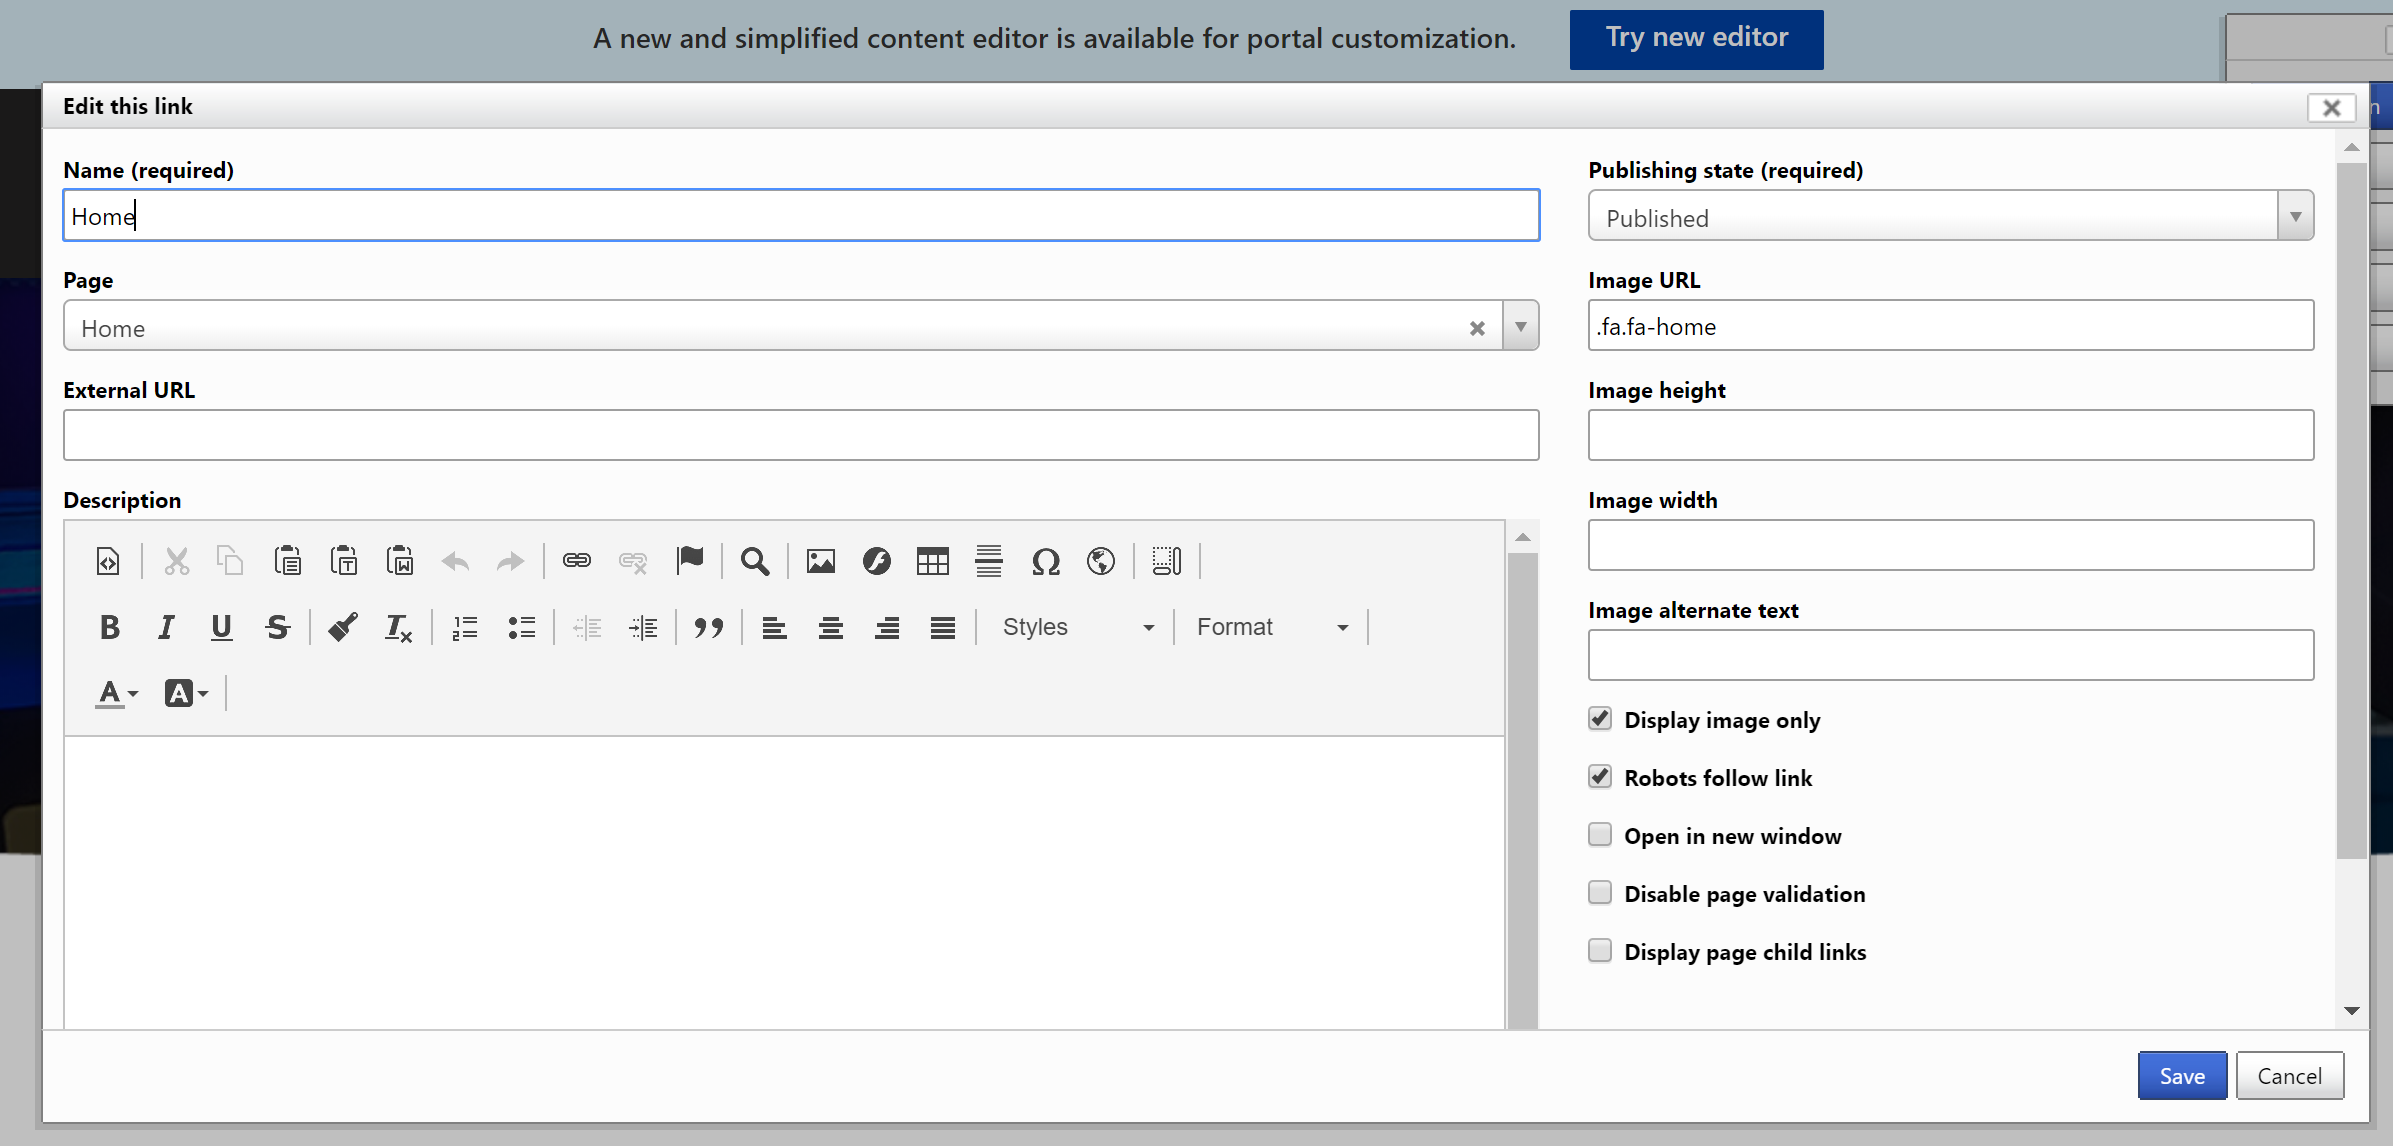Screen dimensions: 2393x1146
Task: Apply a numbered list to the description
Action: pos(464,627)
